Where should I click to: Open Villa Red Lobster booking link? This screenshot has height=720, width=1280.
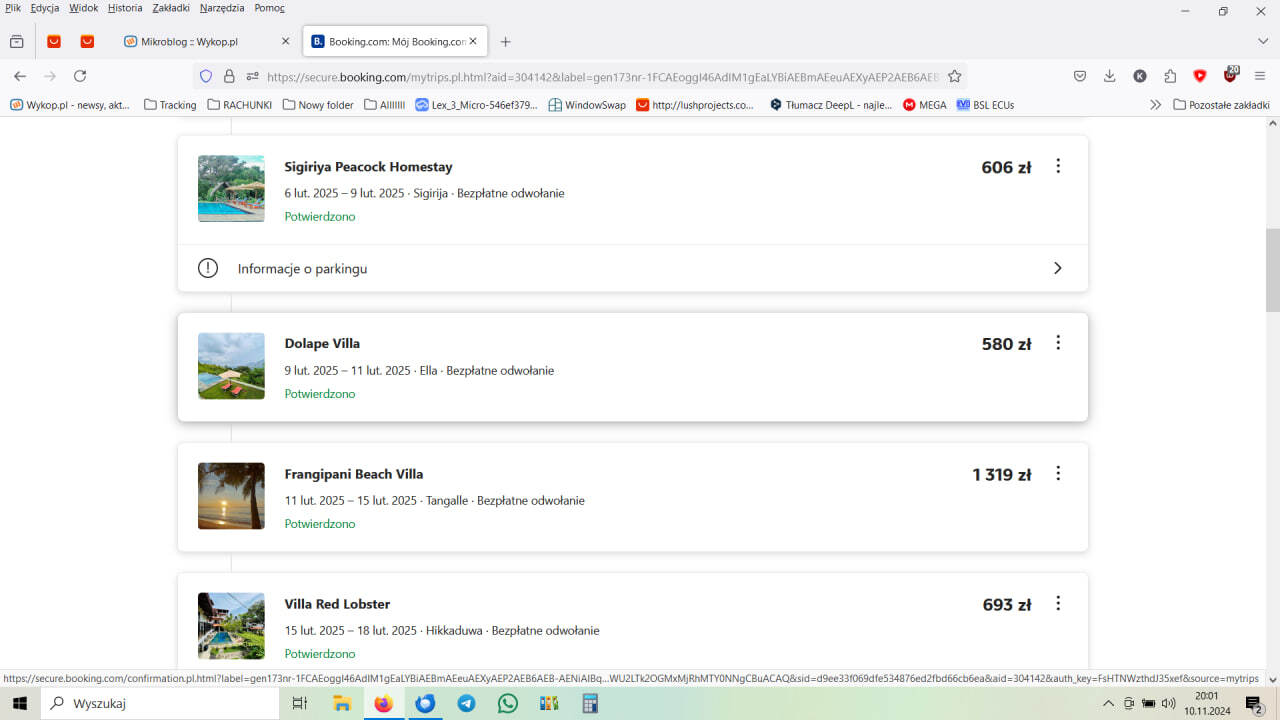point(337,604)
